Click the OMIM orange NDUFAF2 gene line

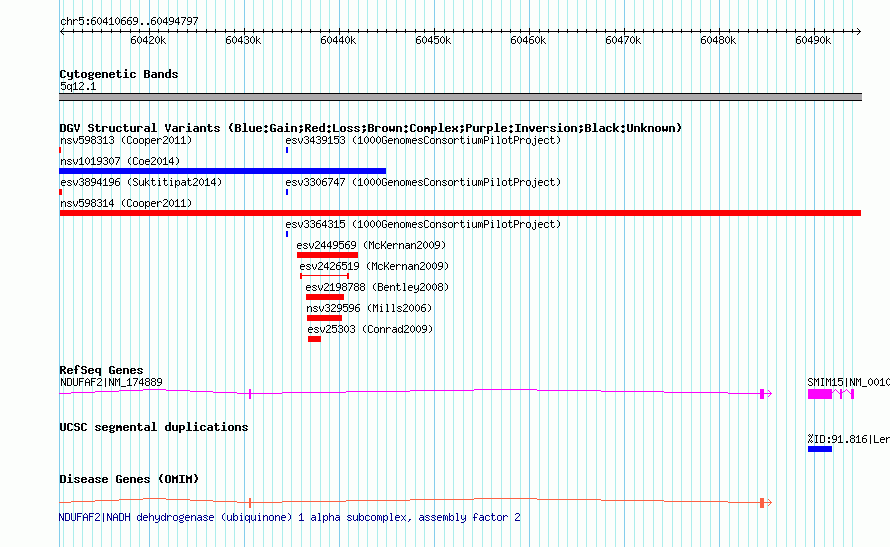coord(415,501)
